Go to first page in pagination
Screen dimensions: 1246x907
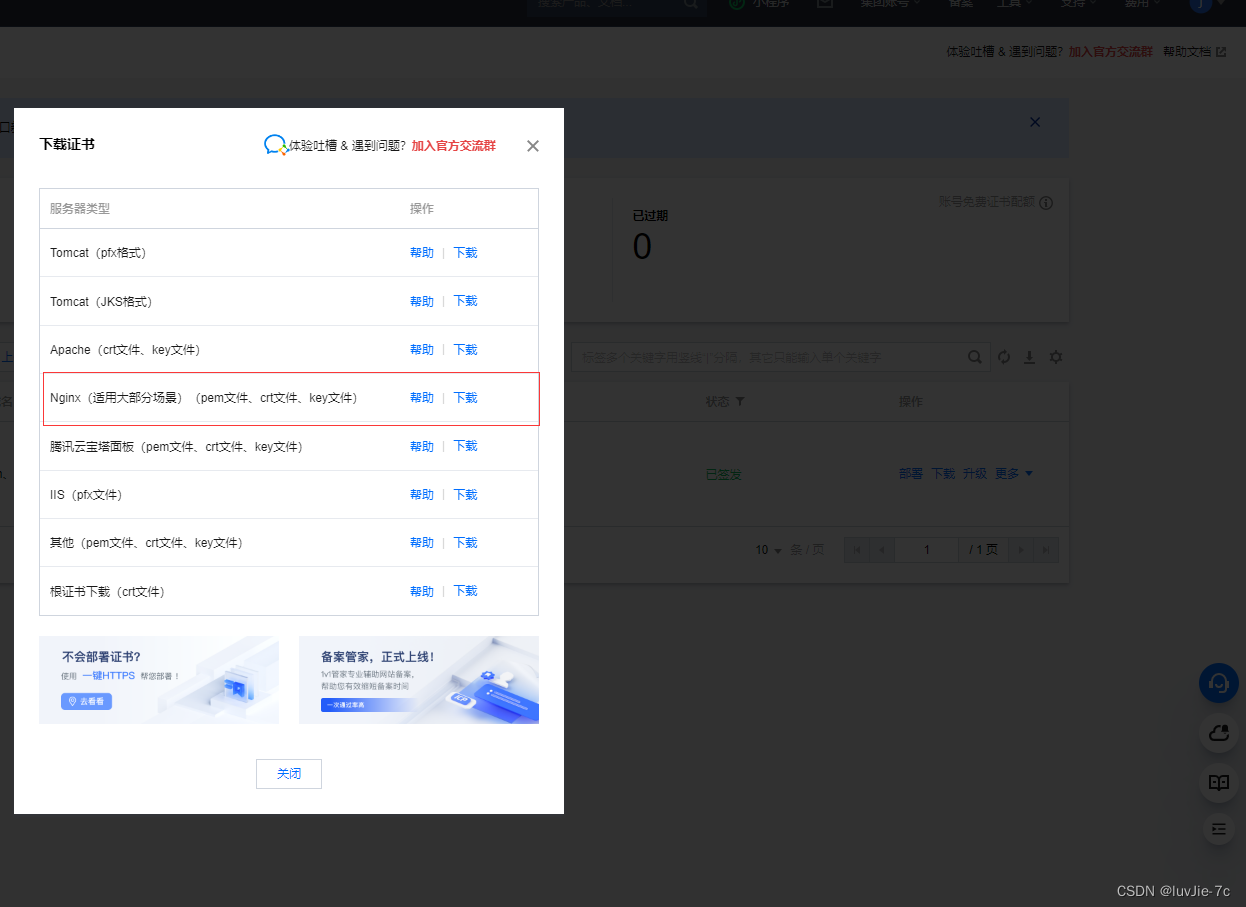[x=858, y=550]
